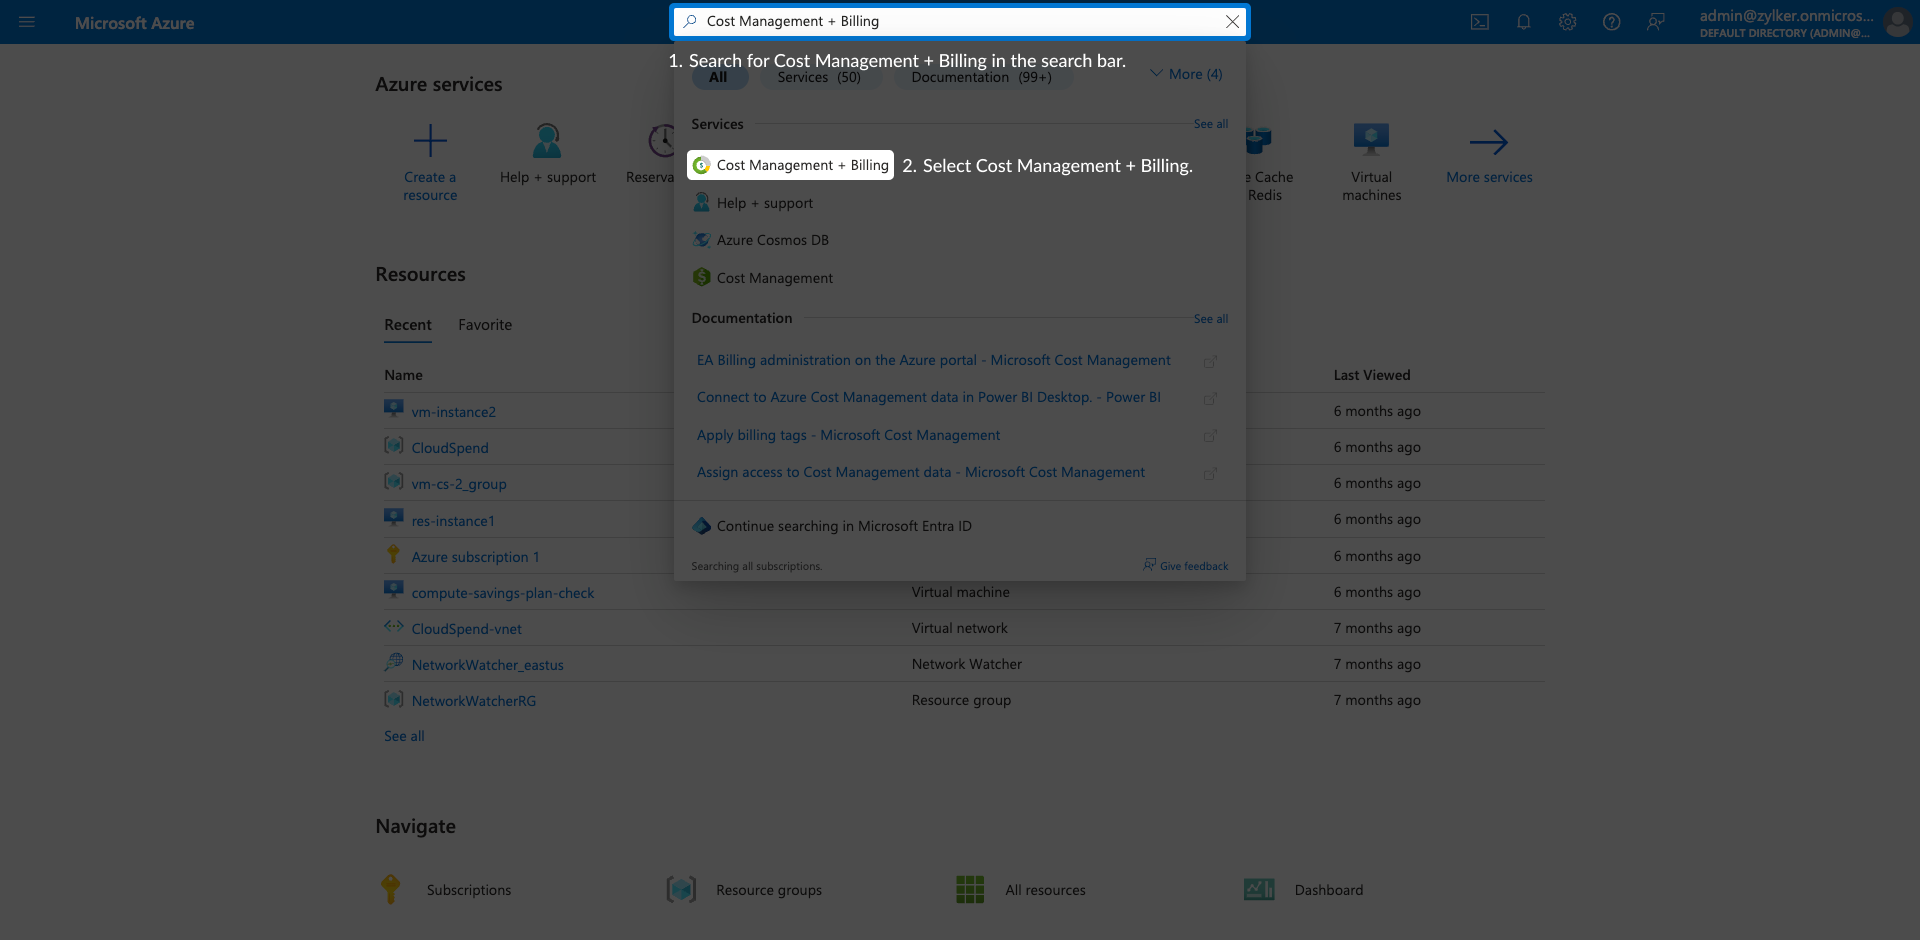Viewport: 1920px width, 940px height.
Task: Click the Dashboard chart icon in Navigate
Action: pyautogui.click(x=1259, y=889)
